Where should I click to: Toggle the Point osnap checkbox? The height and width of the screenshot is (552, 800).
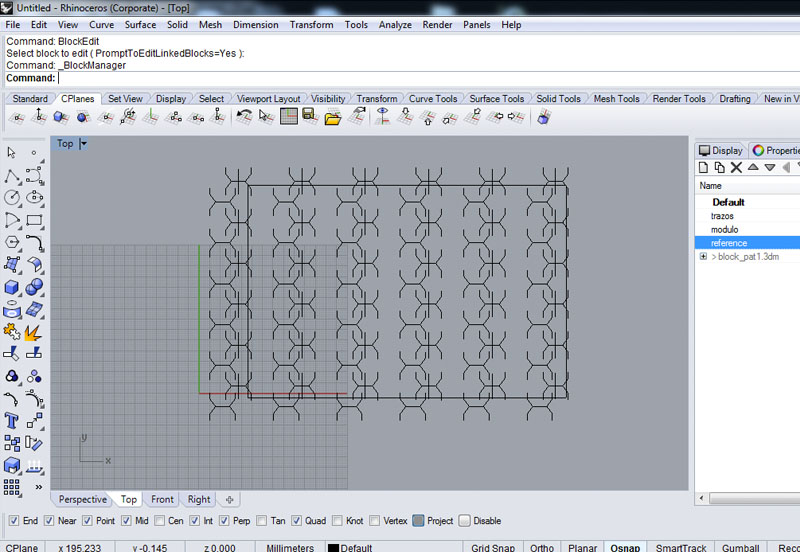coord(87,521)
